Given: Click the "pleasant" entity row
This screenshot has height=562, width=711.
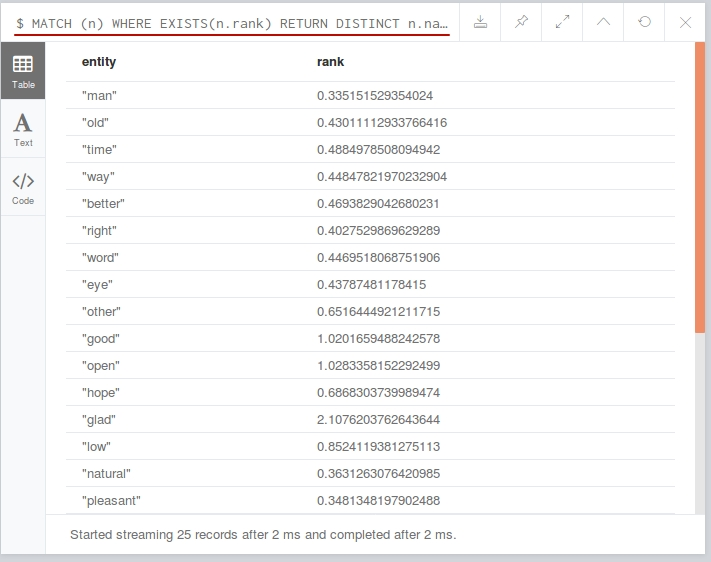Looking at the screenshot, I should 370,501.
